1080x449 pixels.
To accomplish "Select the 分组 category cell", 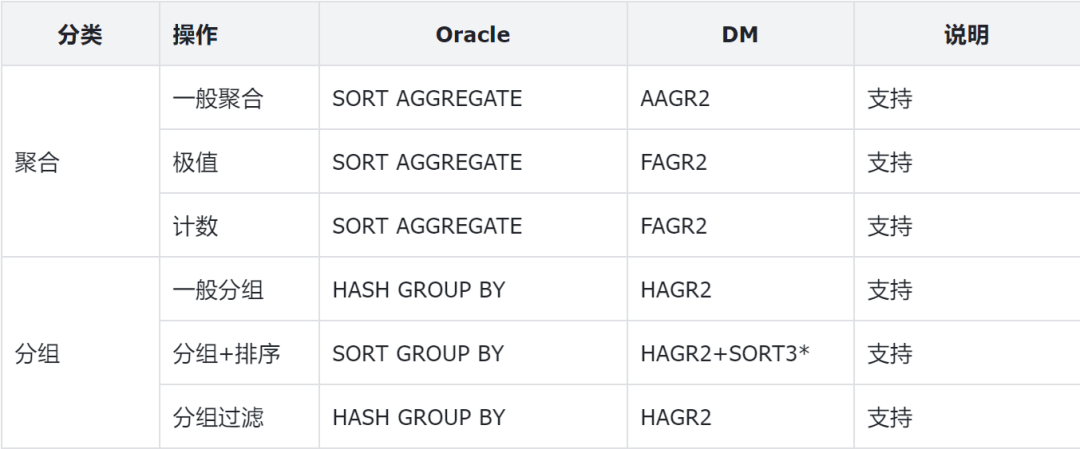I will 38,354.
